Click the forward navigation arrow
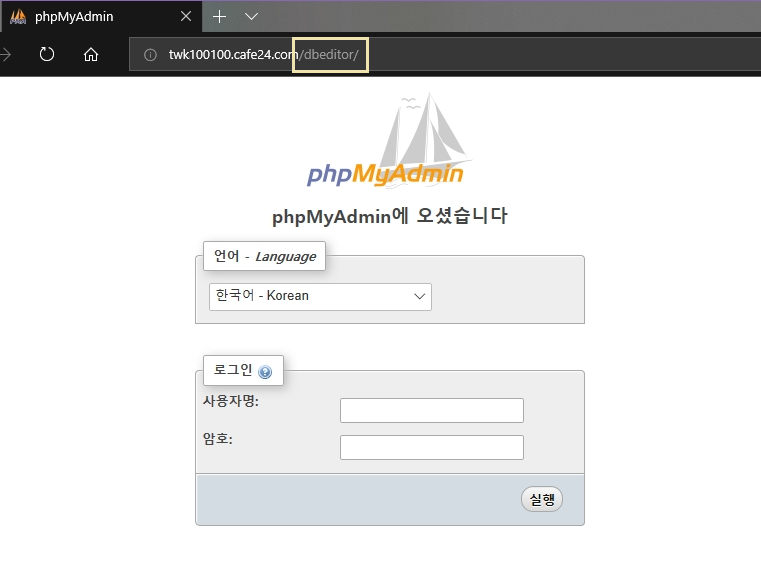 tap(5, 54)
